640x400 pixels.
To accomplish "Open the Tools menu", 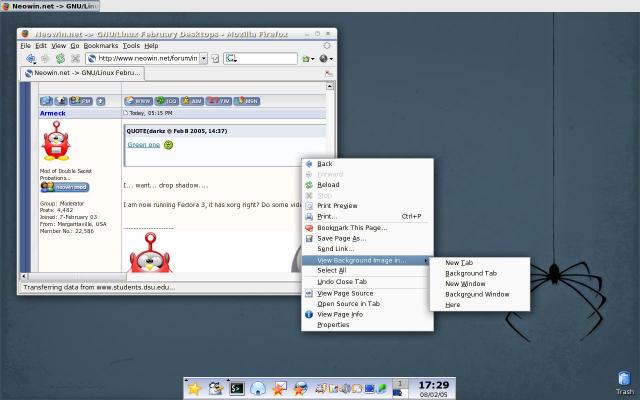I will [131, 46].
